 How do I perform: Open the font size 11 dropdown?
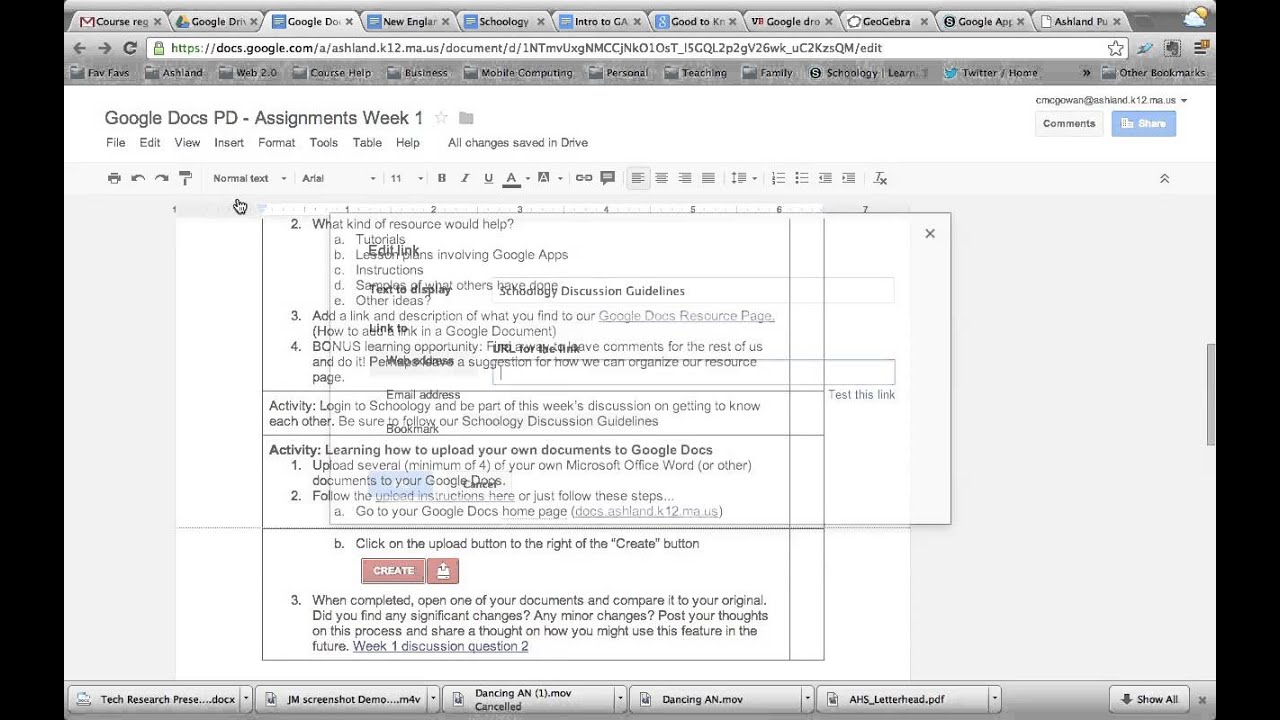(406, 178)
